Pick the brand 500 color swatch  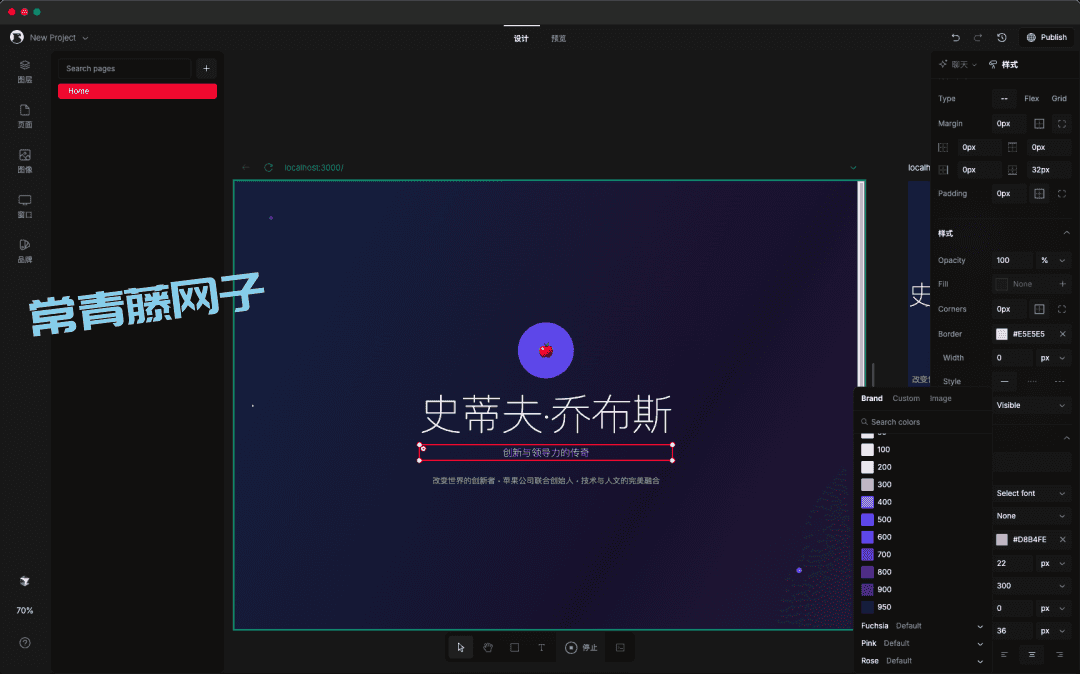867,520
